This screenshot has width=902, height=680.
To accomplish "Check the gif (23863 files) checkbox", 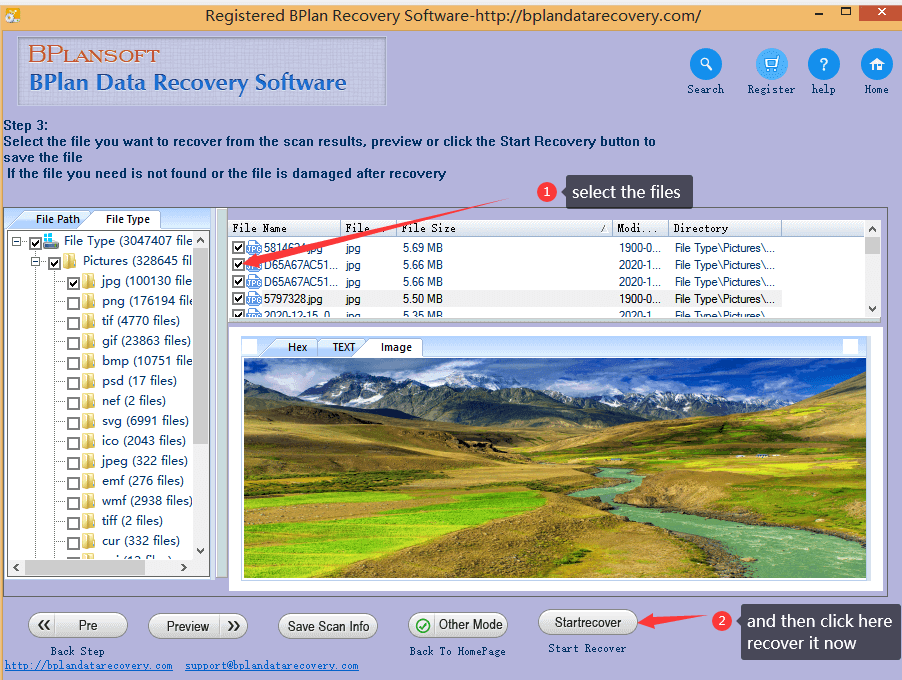I will point(73,343).
